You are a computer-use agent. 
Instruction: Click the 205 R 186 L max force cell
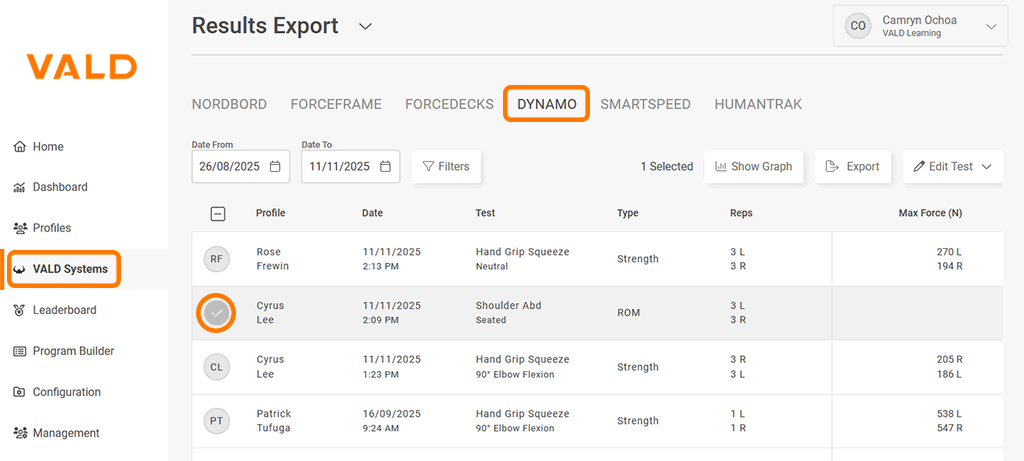point(948,368)
